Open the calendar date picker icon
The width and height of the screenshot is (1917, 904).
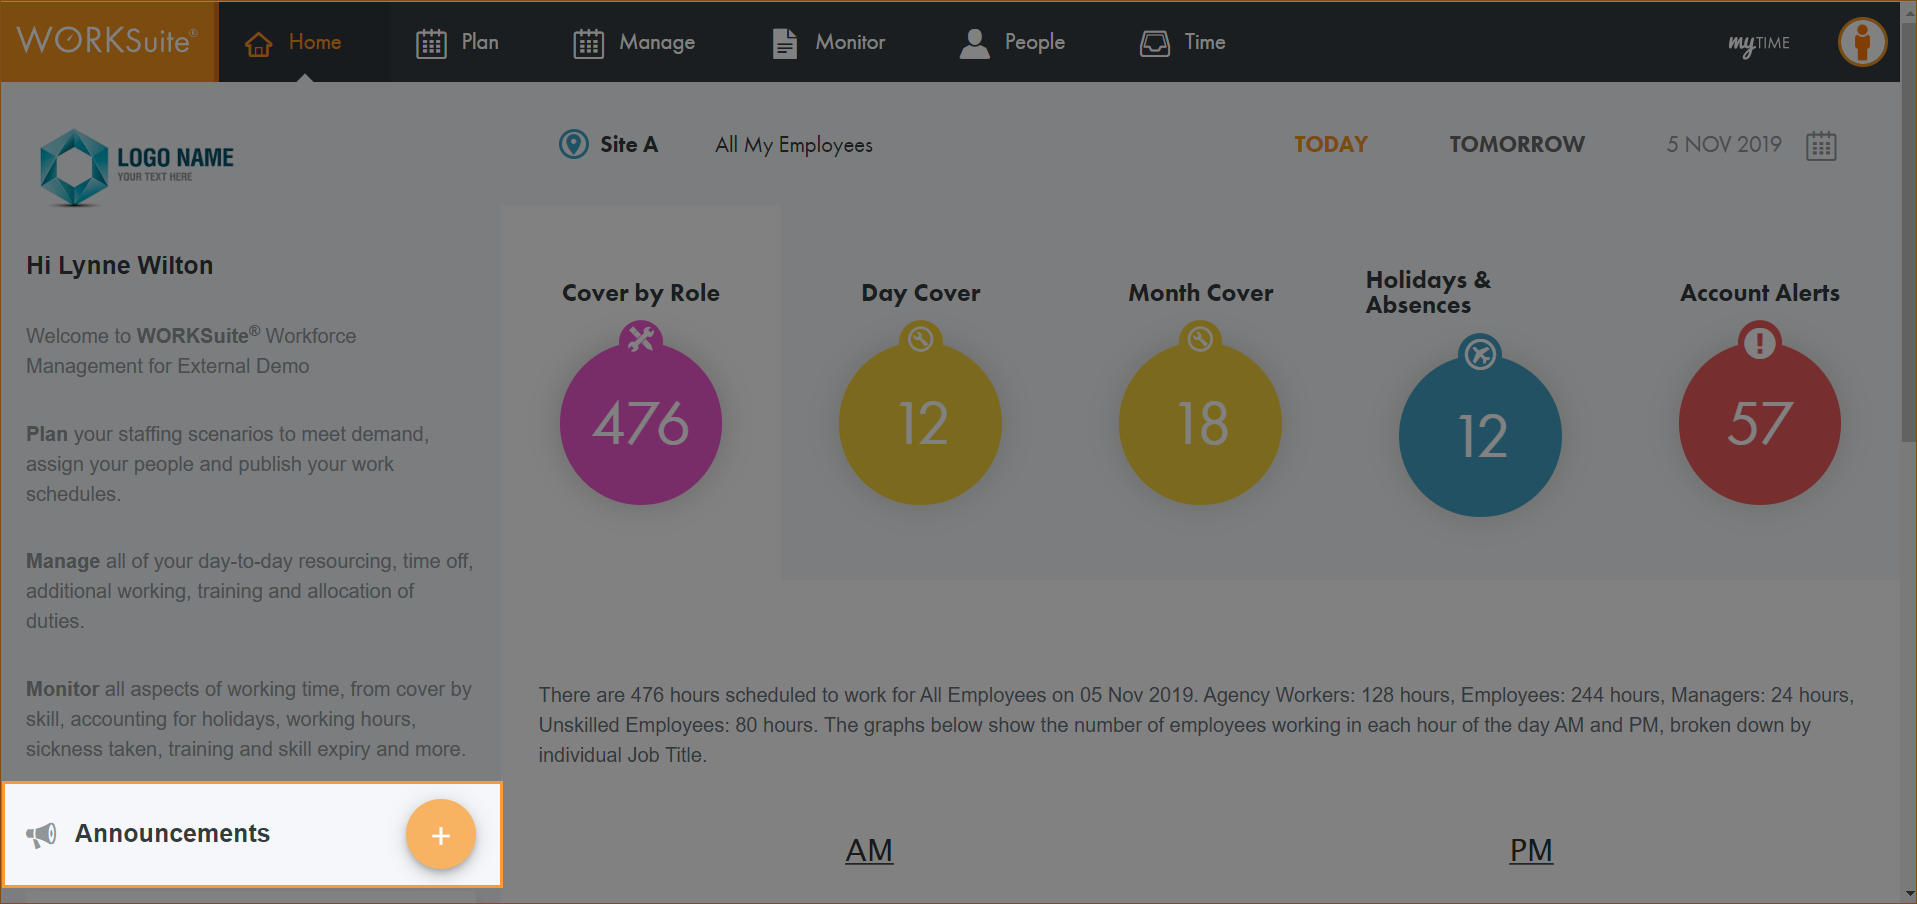coord(1821,146)
